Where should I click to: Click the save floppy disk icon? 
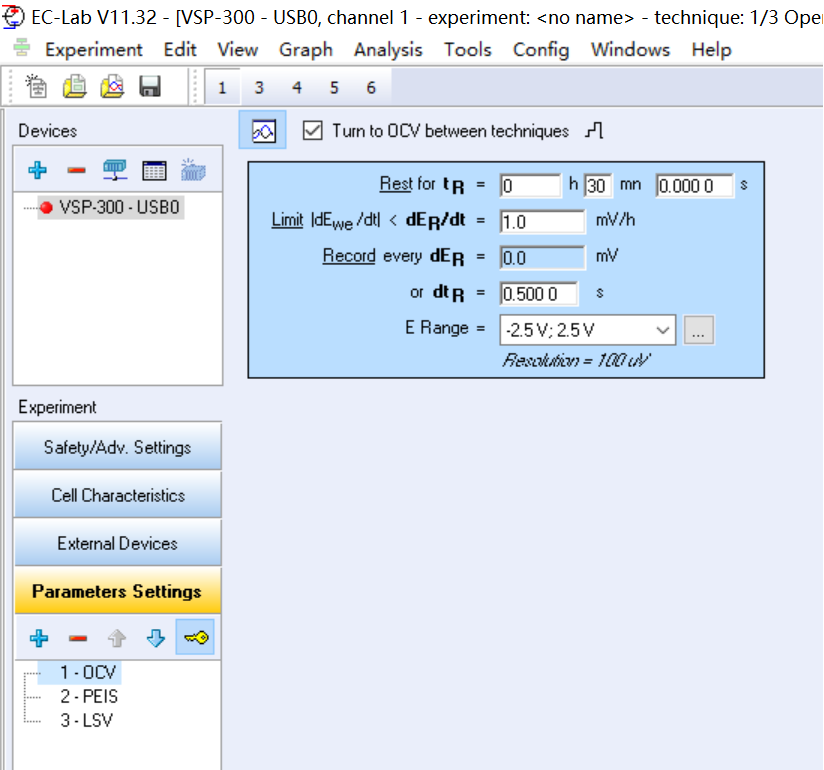[x=150, y=87]
